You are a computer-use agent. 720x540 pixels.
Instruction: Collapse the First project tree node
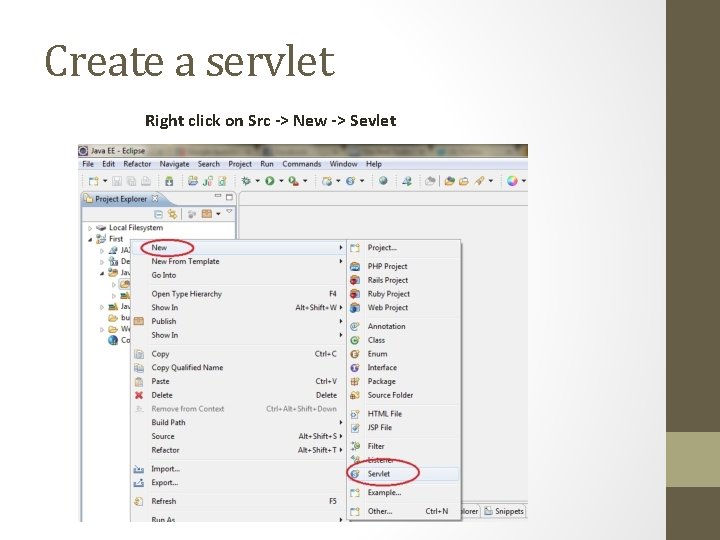click(x=90, y=239)
